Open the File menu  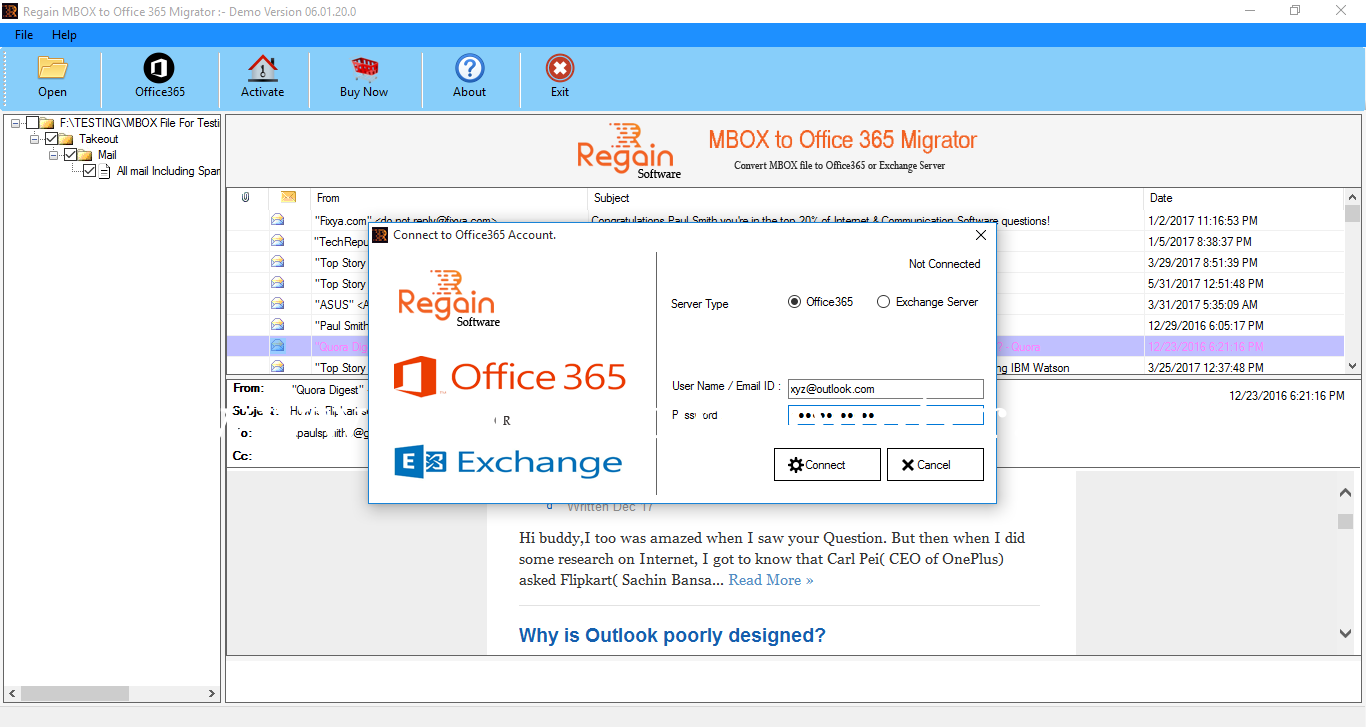tap(24, 35)
